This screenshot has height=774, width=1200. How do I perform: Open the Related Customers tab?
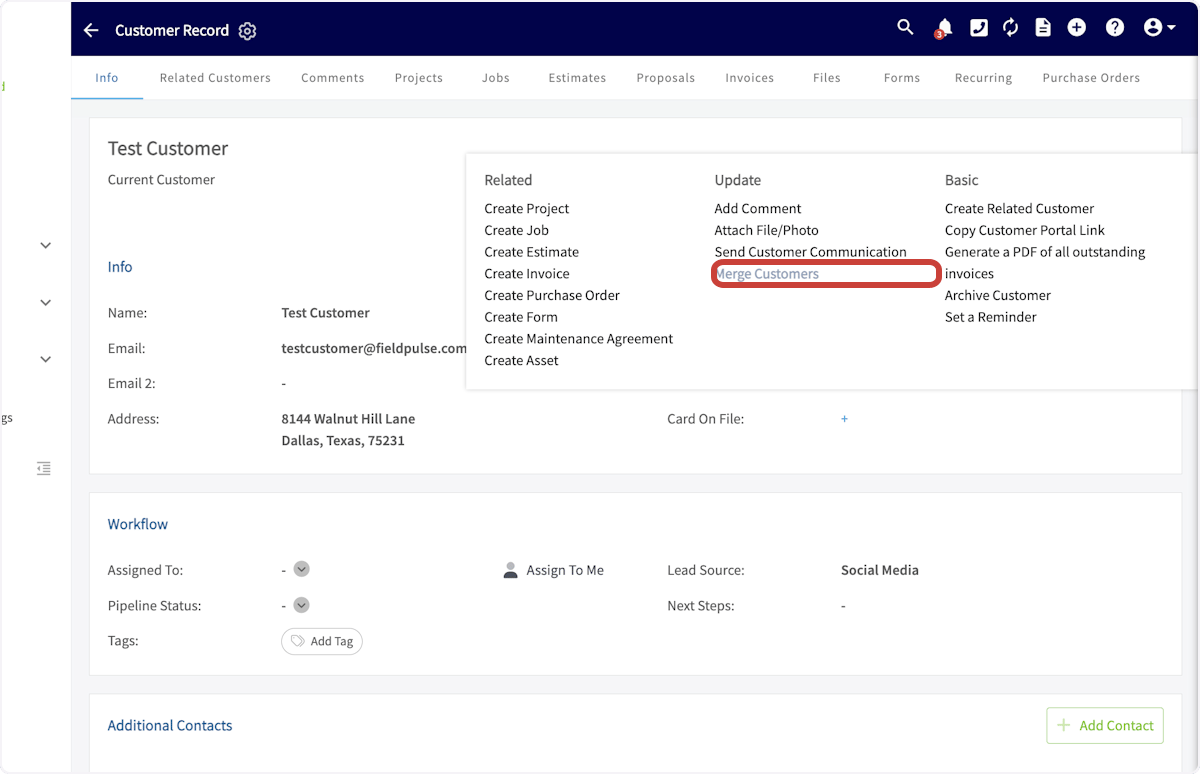click(x=215, y=77)
